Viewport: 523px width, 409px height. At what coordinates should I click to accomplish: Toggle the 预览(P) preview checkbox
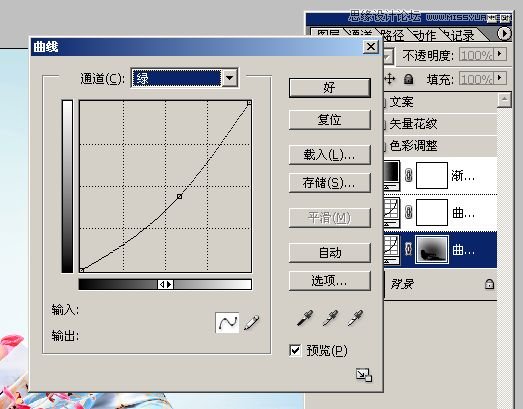295,351
